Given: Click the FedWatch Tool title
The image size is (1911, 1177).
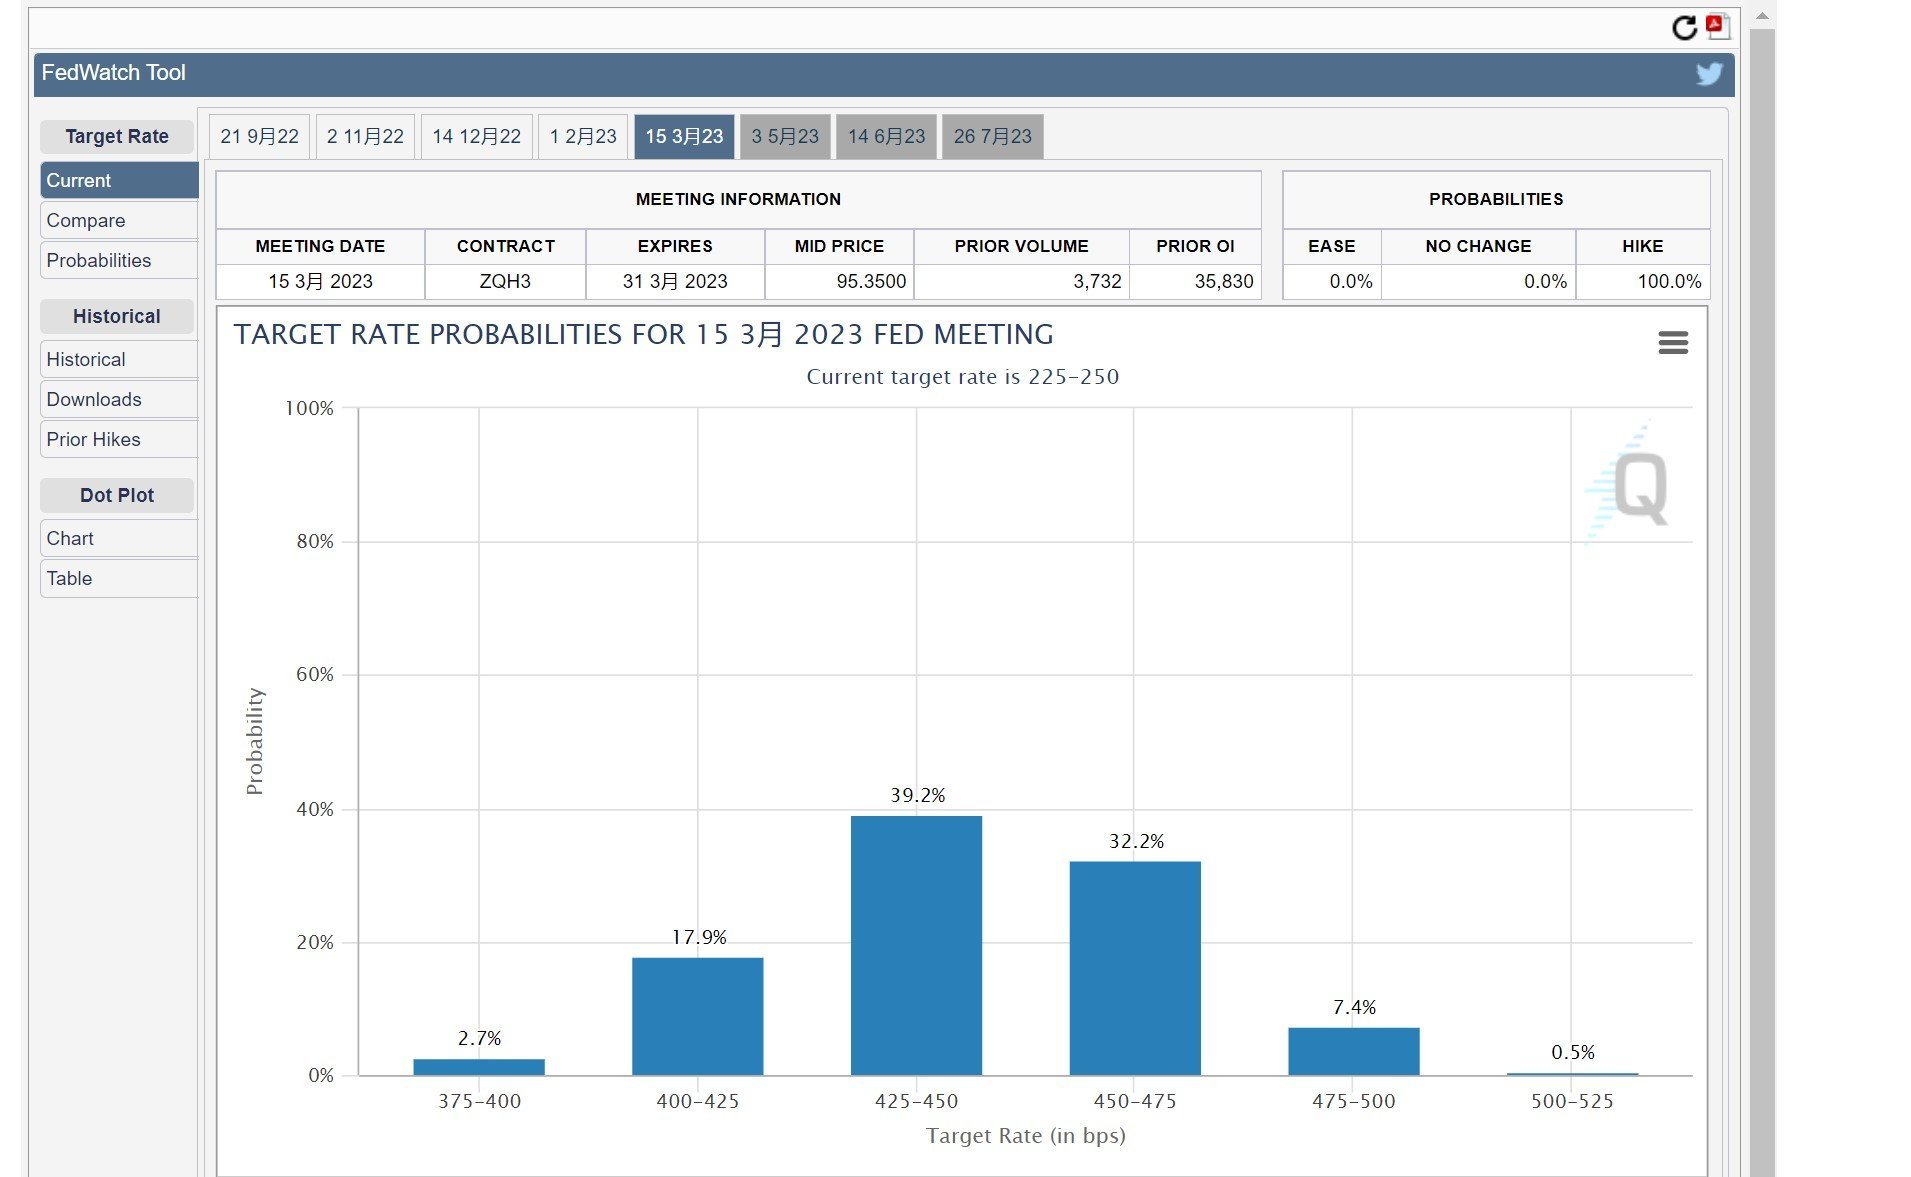Looking at the screenshot, I should [x=114, y=73].
